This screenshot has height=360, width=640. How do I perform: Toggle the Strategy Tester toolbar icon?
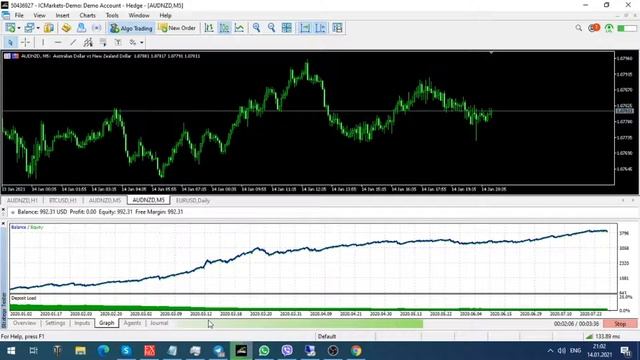[97, 28]
